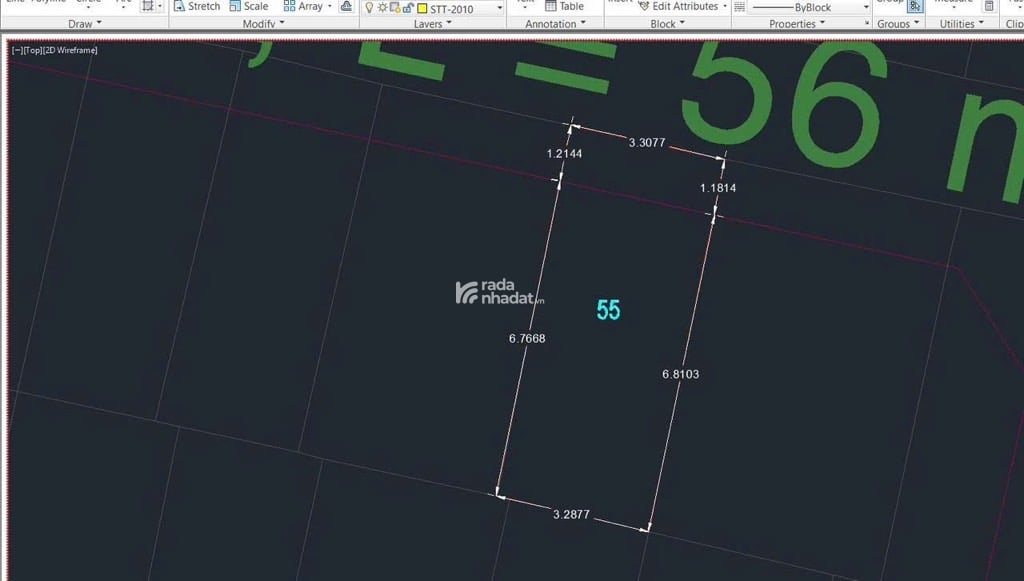This screenshot has height=581, width=1024.
Task: Expand the Modify panel flyout
Action: (263, 24)
